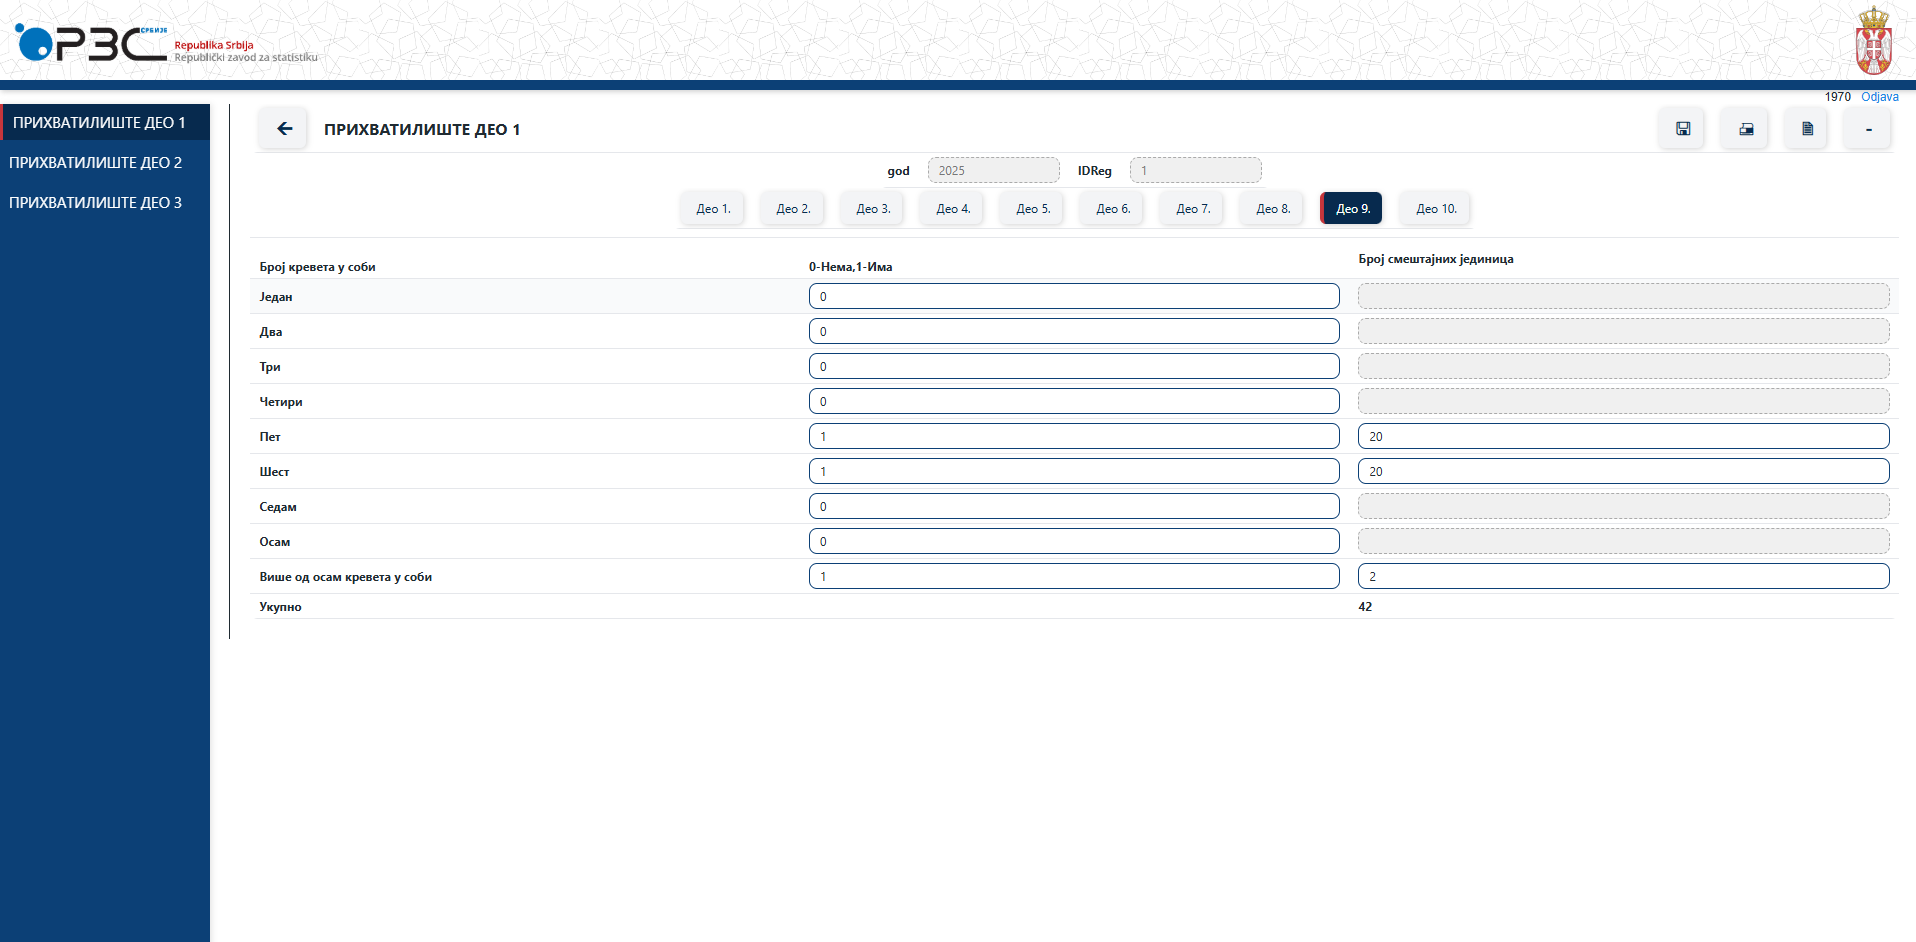The image size is (1916, 942).
Task: Click the active Део 9. tab
Action: (1351, 208)
